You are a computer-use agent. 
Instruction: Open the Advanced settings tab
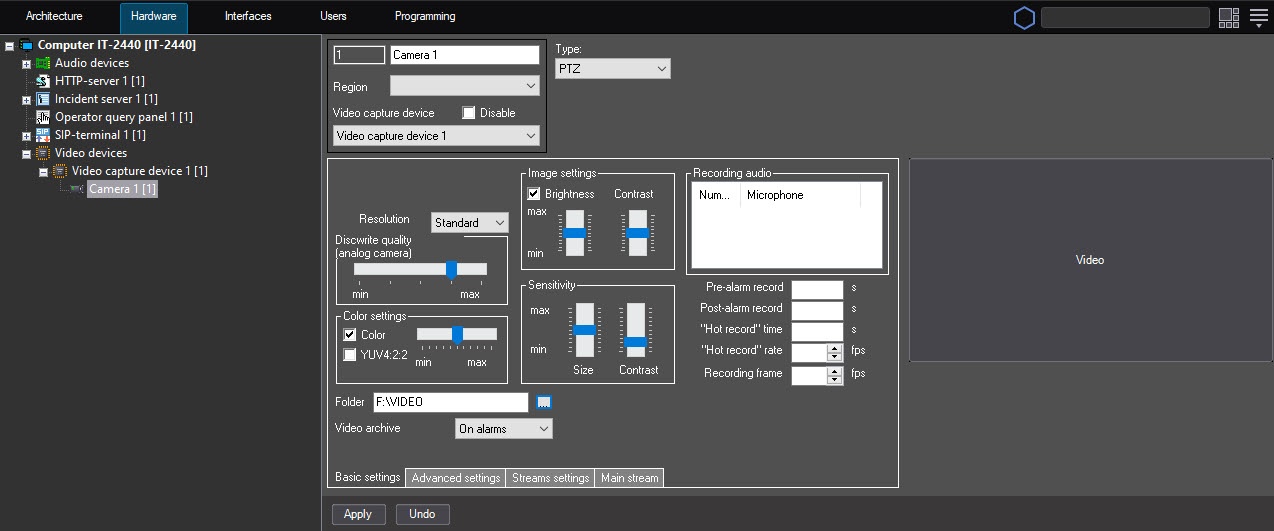[x=455, y=478]
